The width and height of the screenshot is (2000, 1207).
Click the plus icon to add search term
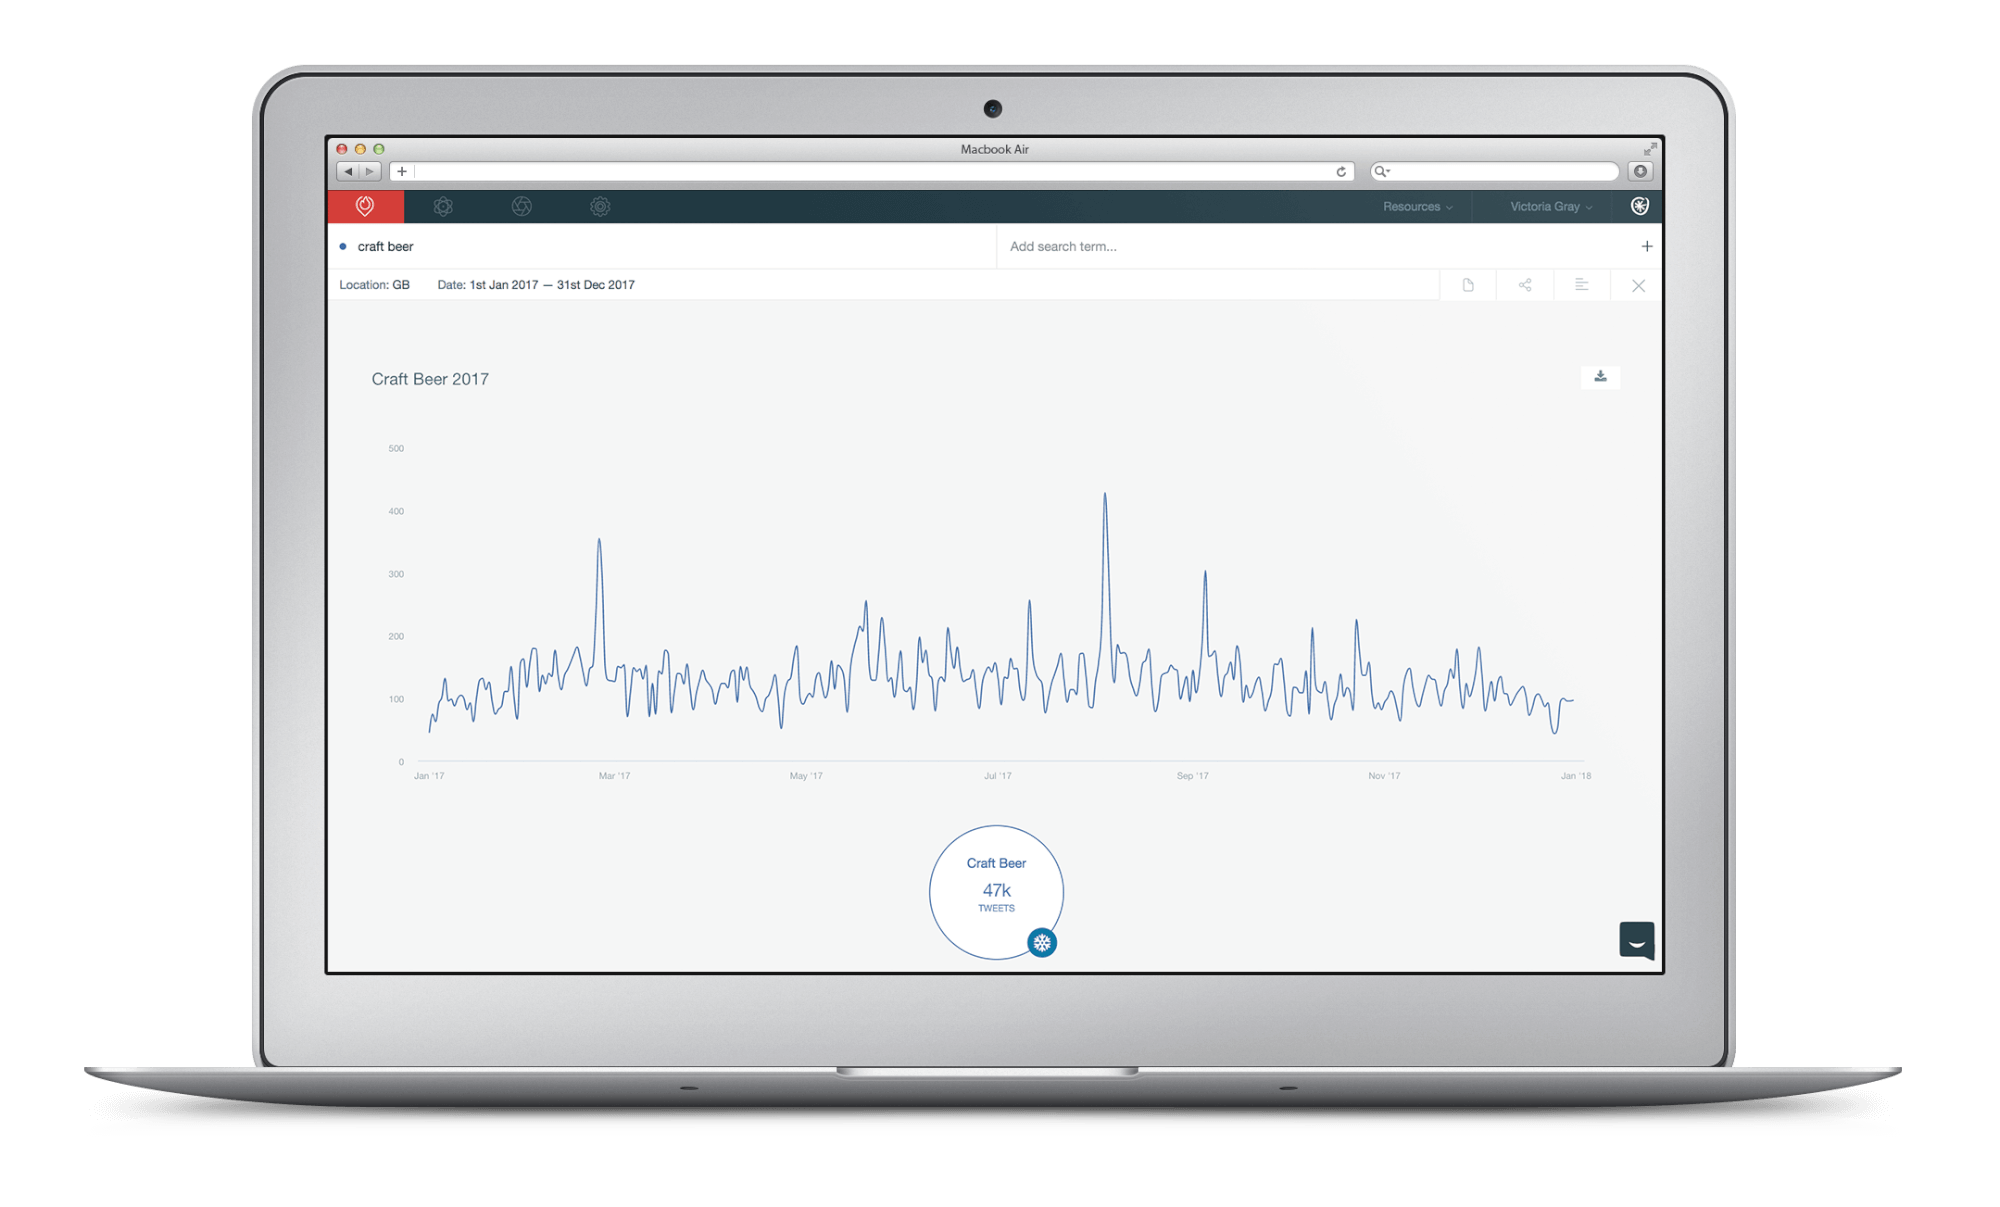tap(1647, 246)
